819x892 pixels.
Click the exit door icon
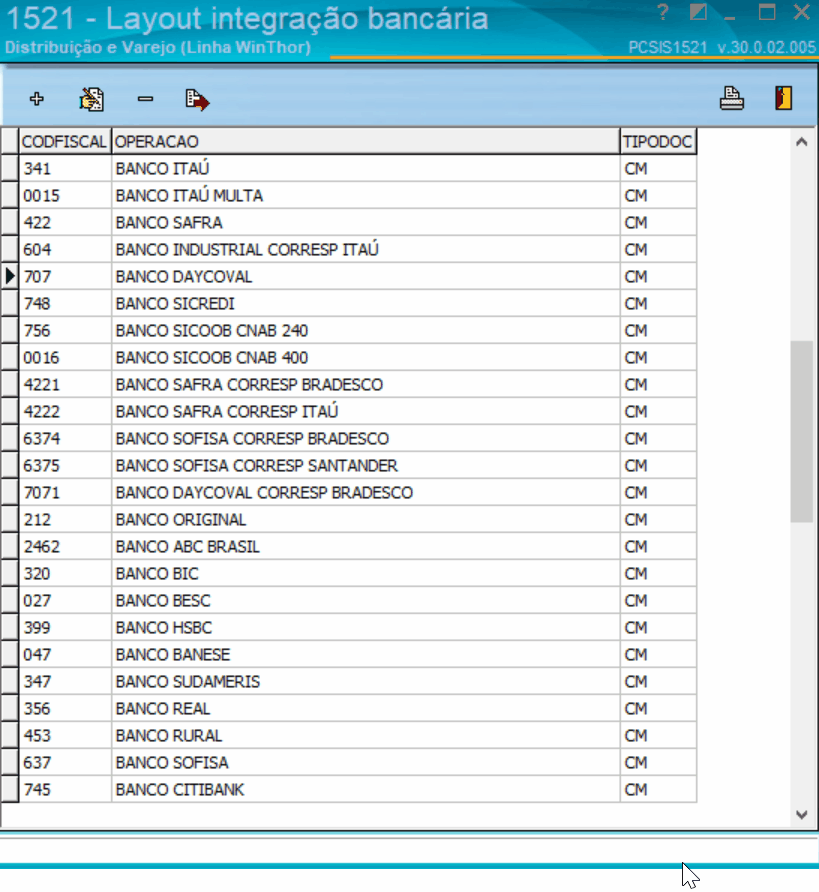pos(783,98)
